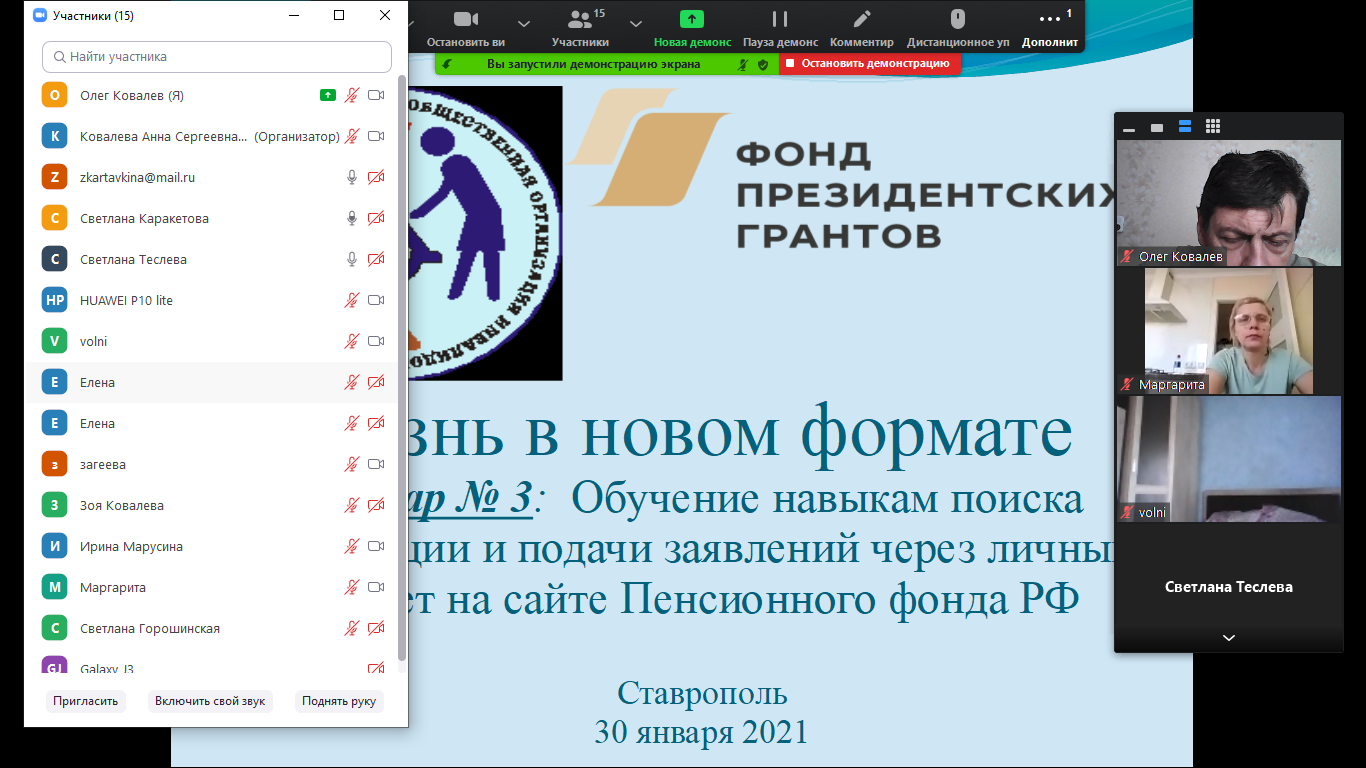Select participant name Ирина Марусина
This screenshot has width=1366, height=768.
[x=131, y=546]
